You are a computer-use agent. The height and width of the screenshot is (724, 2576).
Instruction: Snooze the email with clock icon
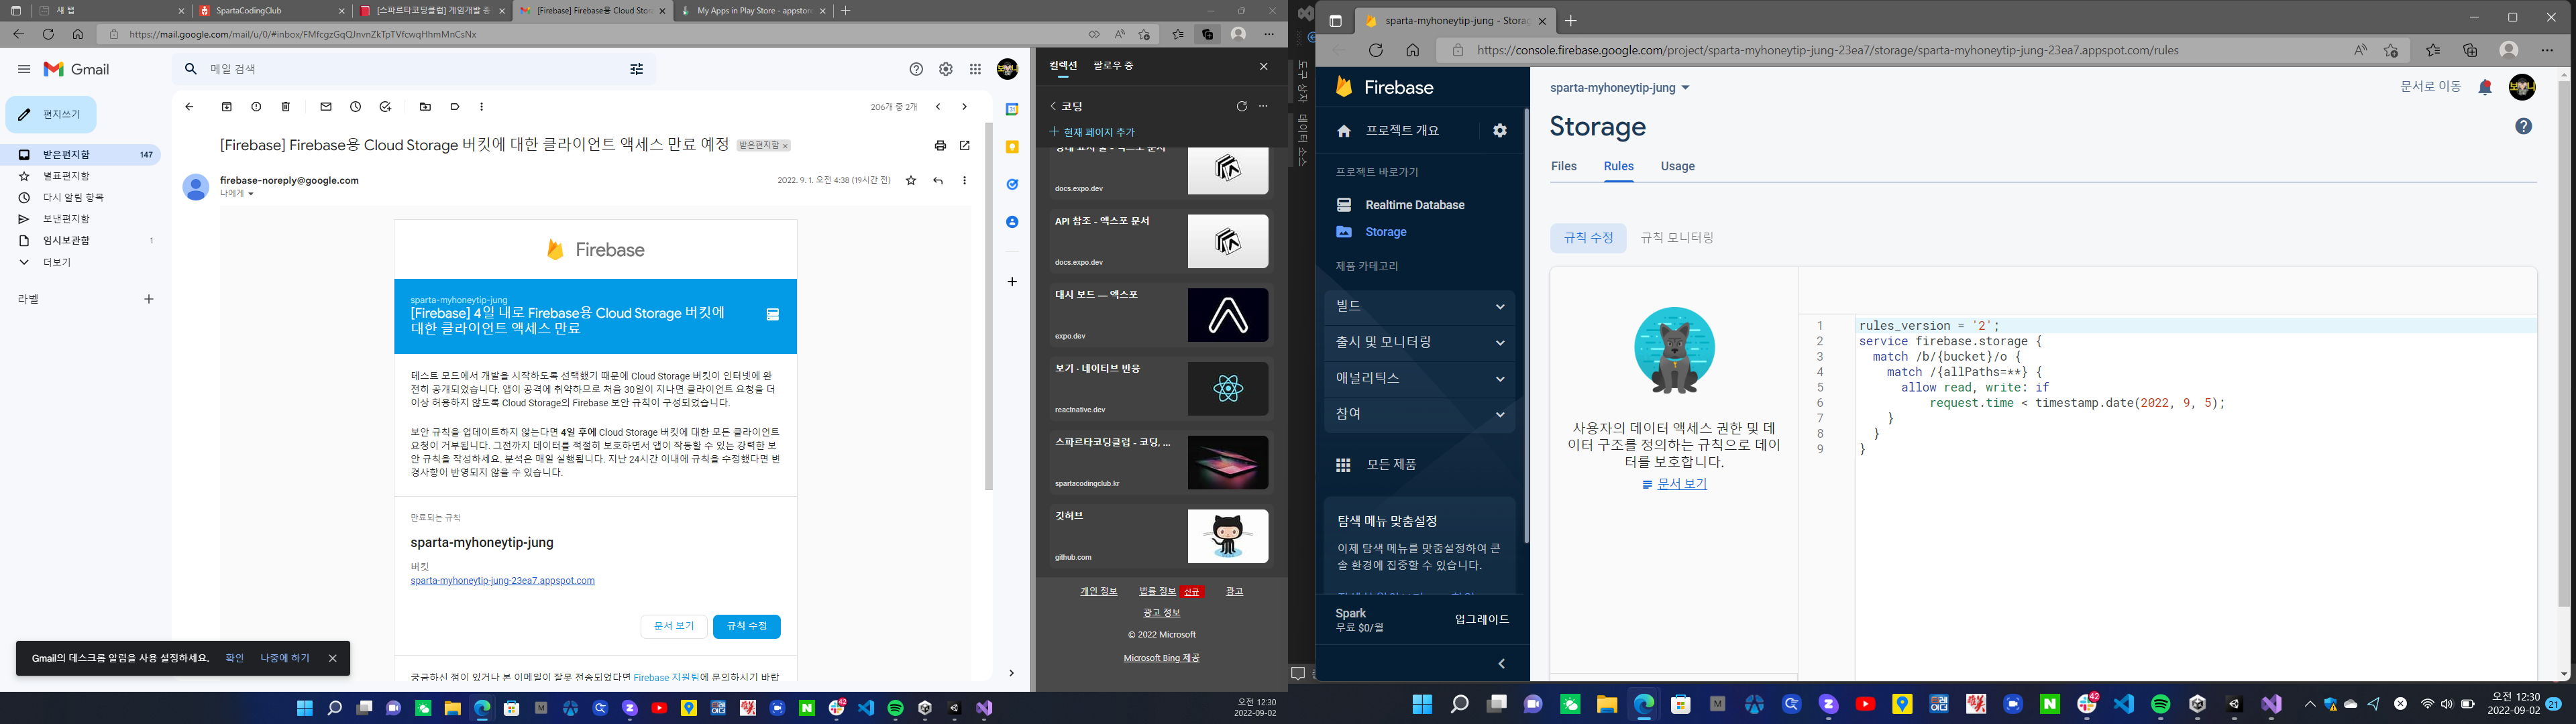(356, 107)
